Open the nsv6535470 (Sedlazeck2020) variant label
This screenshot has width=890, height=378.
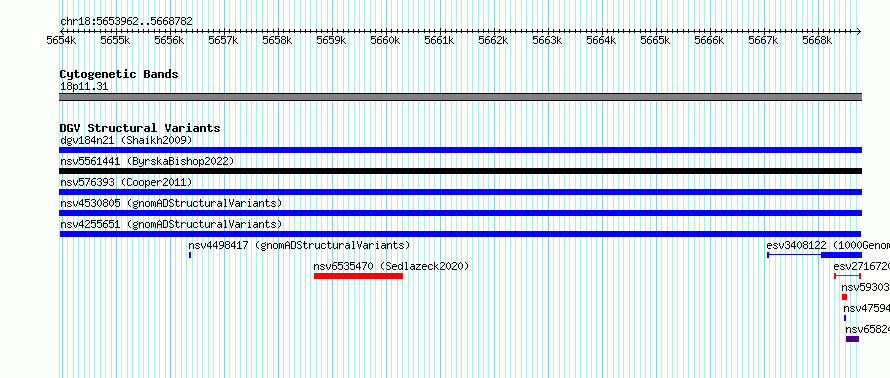pyautogui.click(x=391, y=266)
